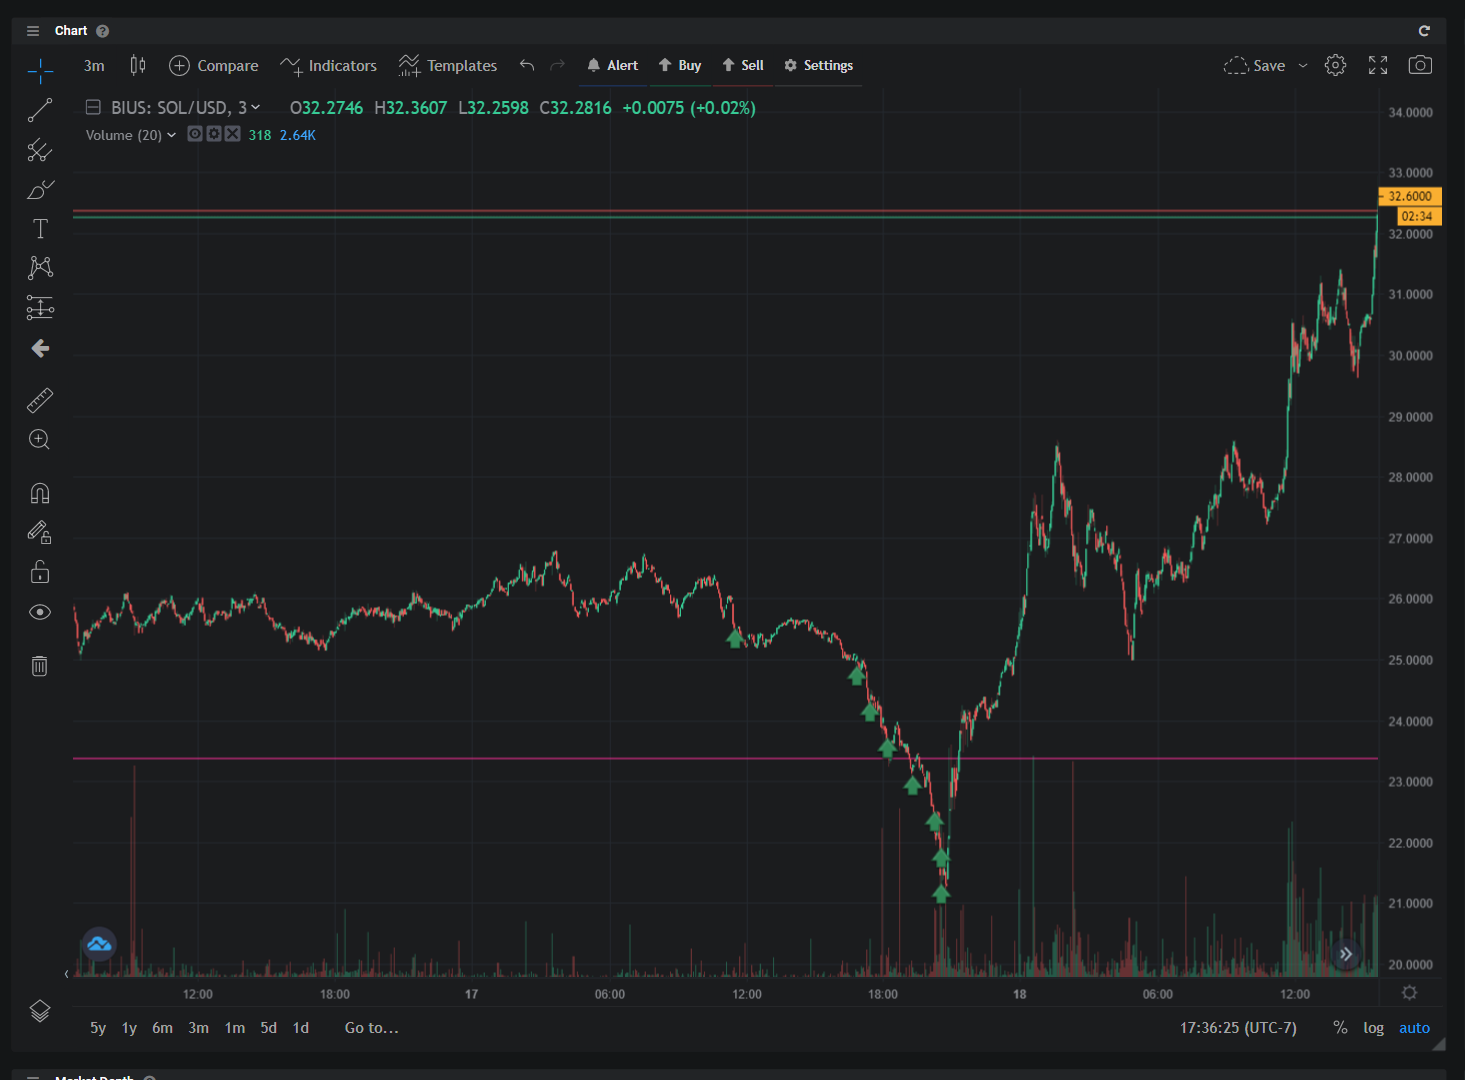Select the crosshair cursor tool
Image resolution: width=1465 pixels, height=1080 pixels.
40,70
